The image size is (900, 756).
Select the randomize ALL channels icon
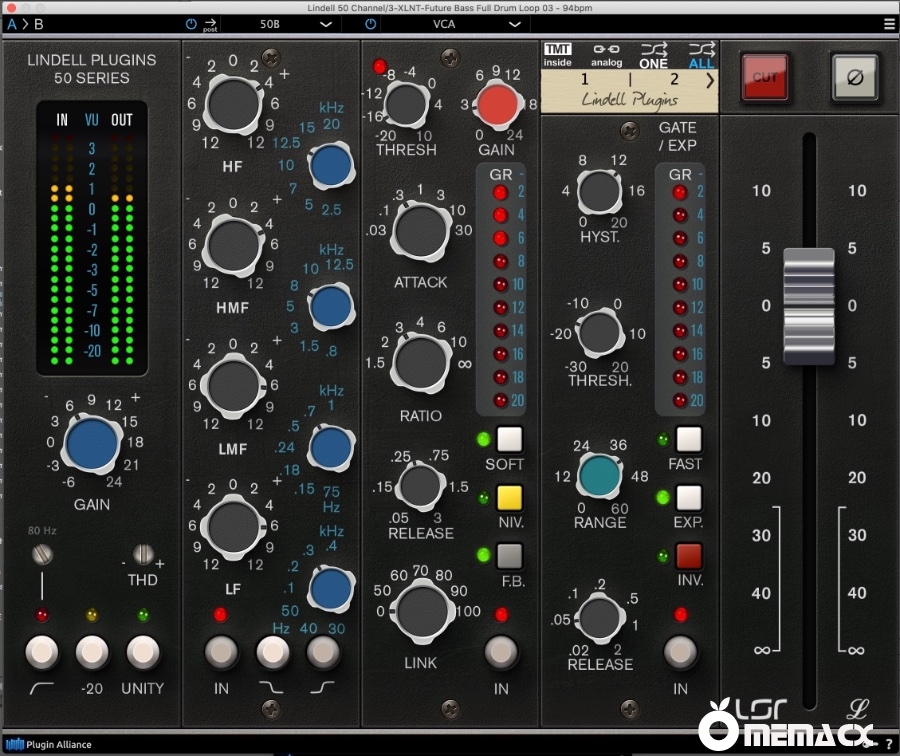pos(702,54)
